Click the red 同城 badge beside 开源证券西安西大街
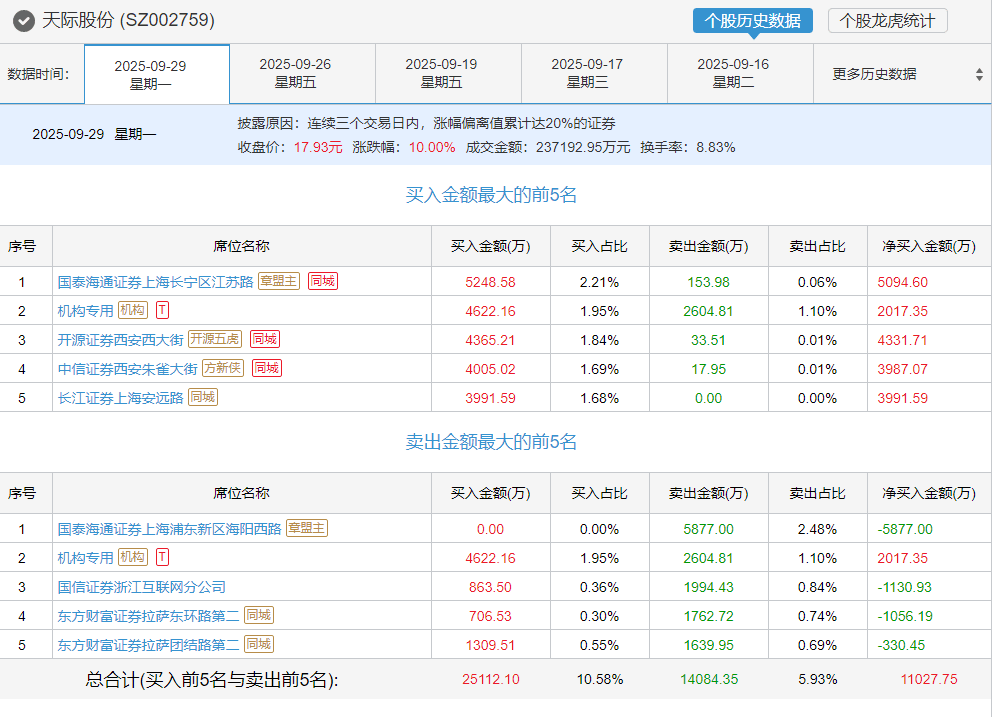This screenshot has width=993, height=717. [265, 339]
